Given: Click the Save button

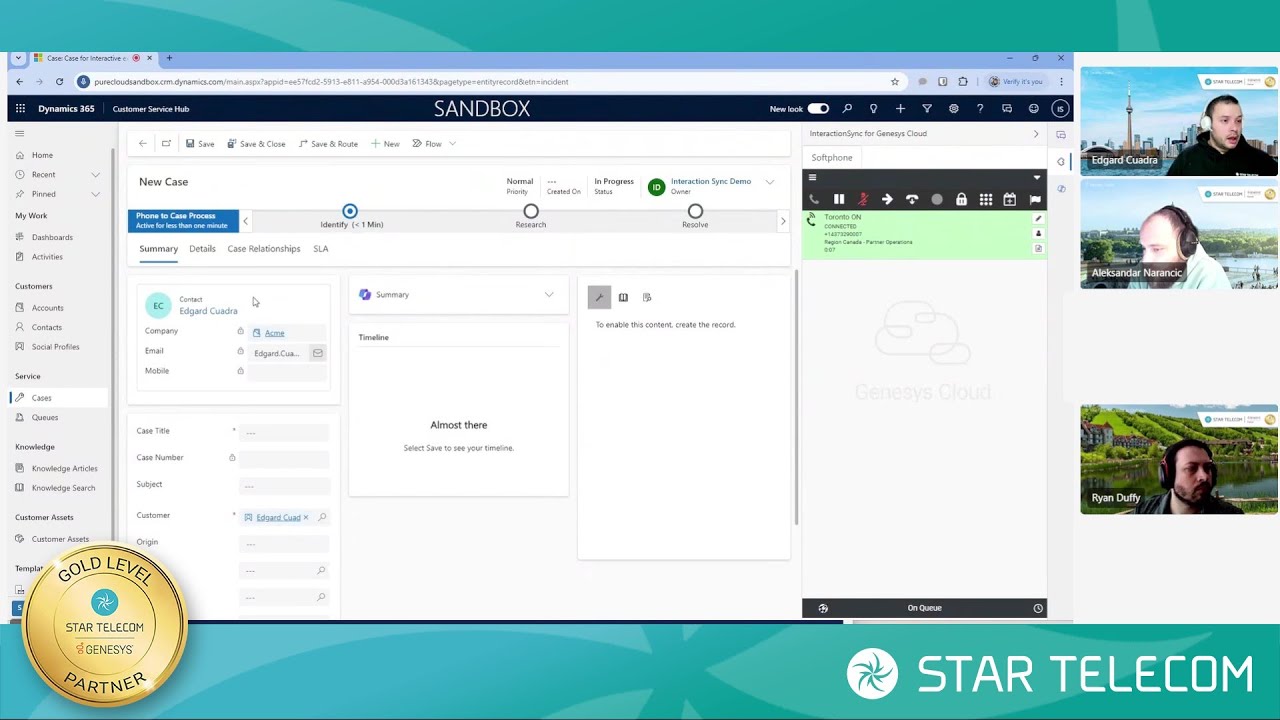Looking at the screenshot, I should click(x=200, y=144).
